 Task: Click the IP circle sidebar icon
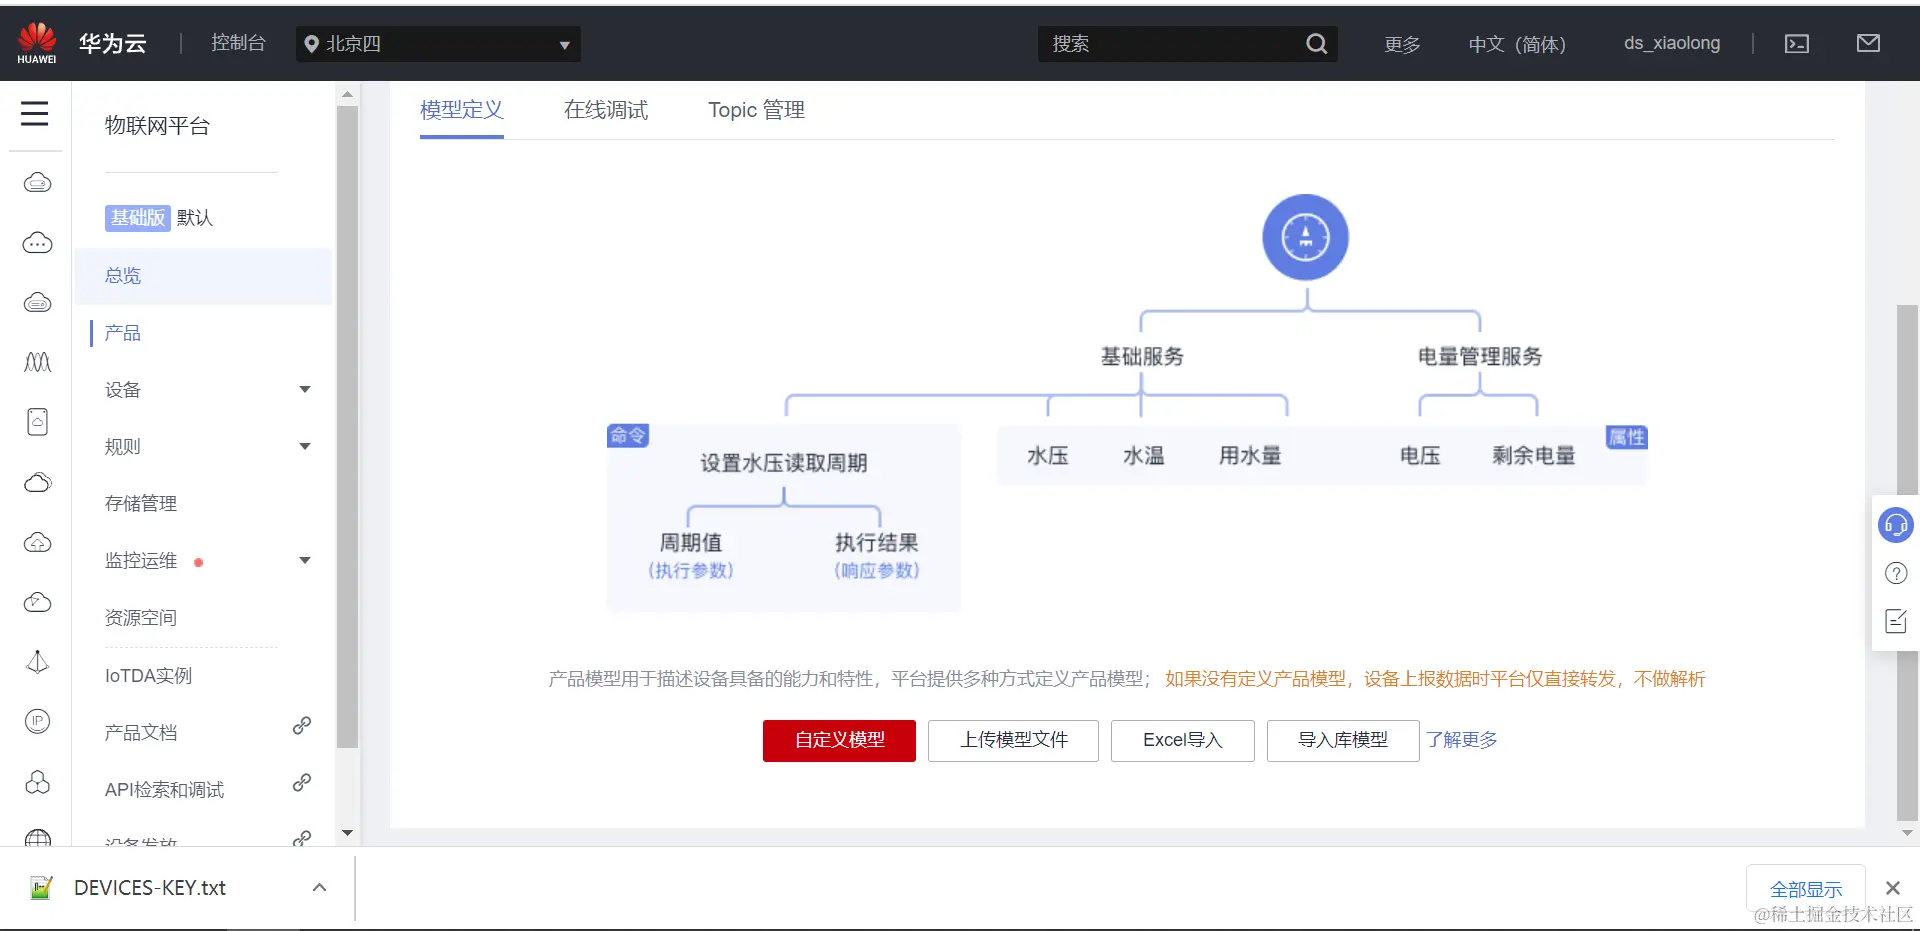(37, 721)
